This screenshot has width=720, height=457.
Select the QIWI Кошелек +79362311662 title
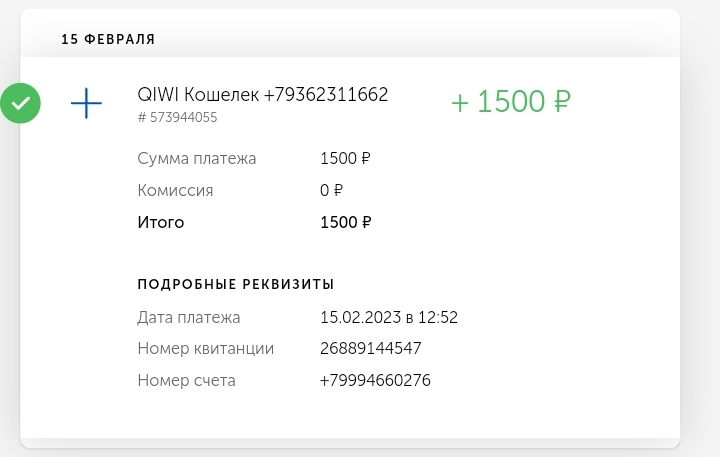[262, 95]
